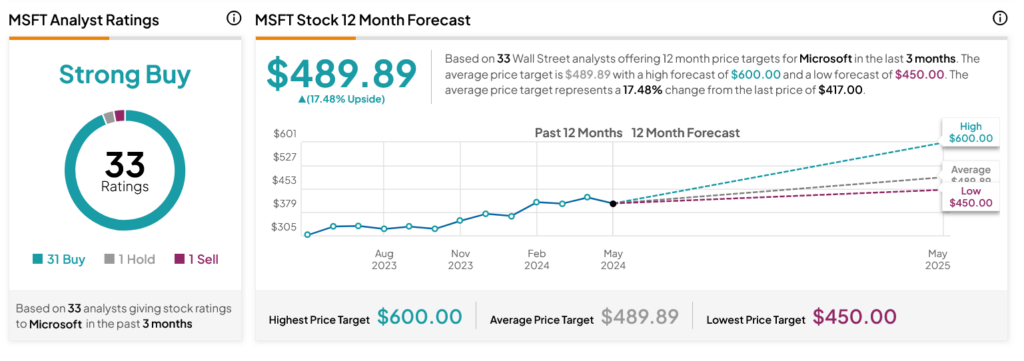Select the '12 Month Forecast' chart label
Viewport: 1024px width, 361px height.
[x=685, y=133]
